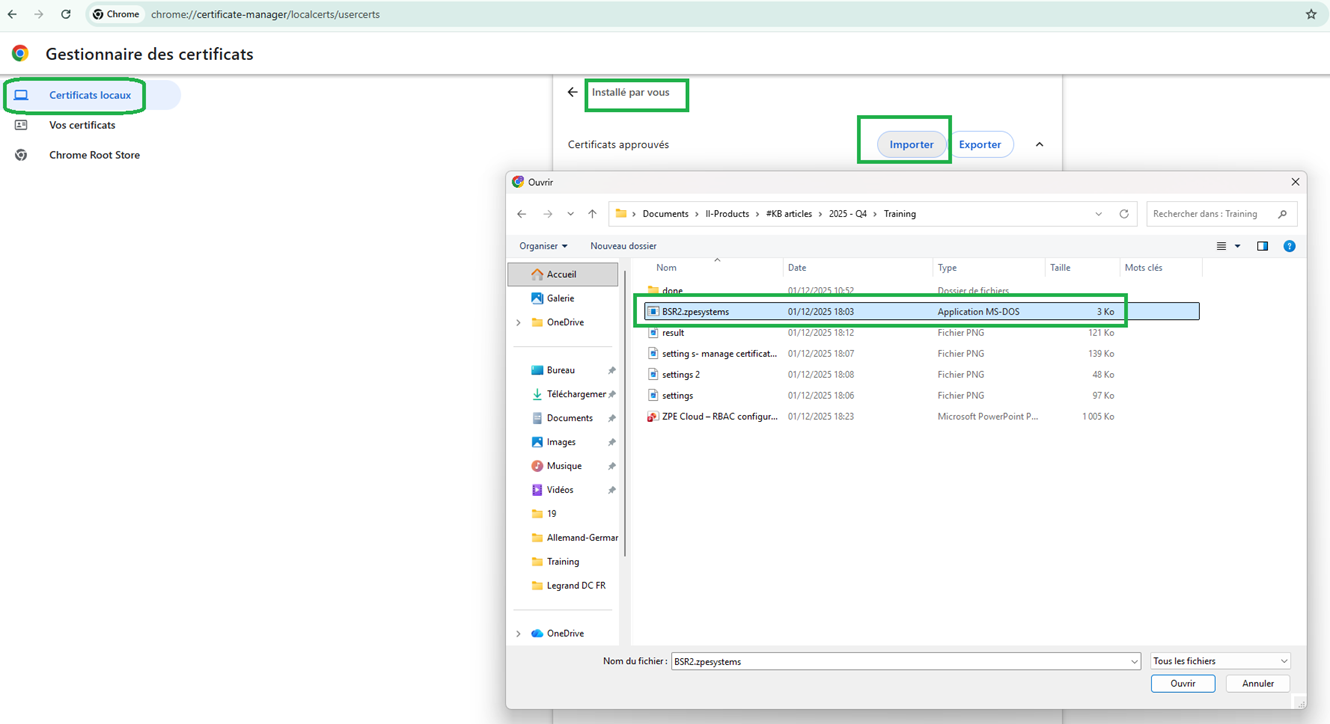
Task: Sort files by the Type column header
Action: (989, 268)
